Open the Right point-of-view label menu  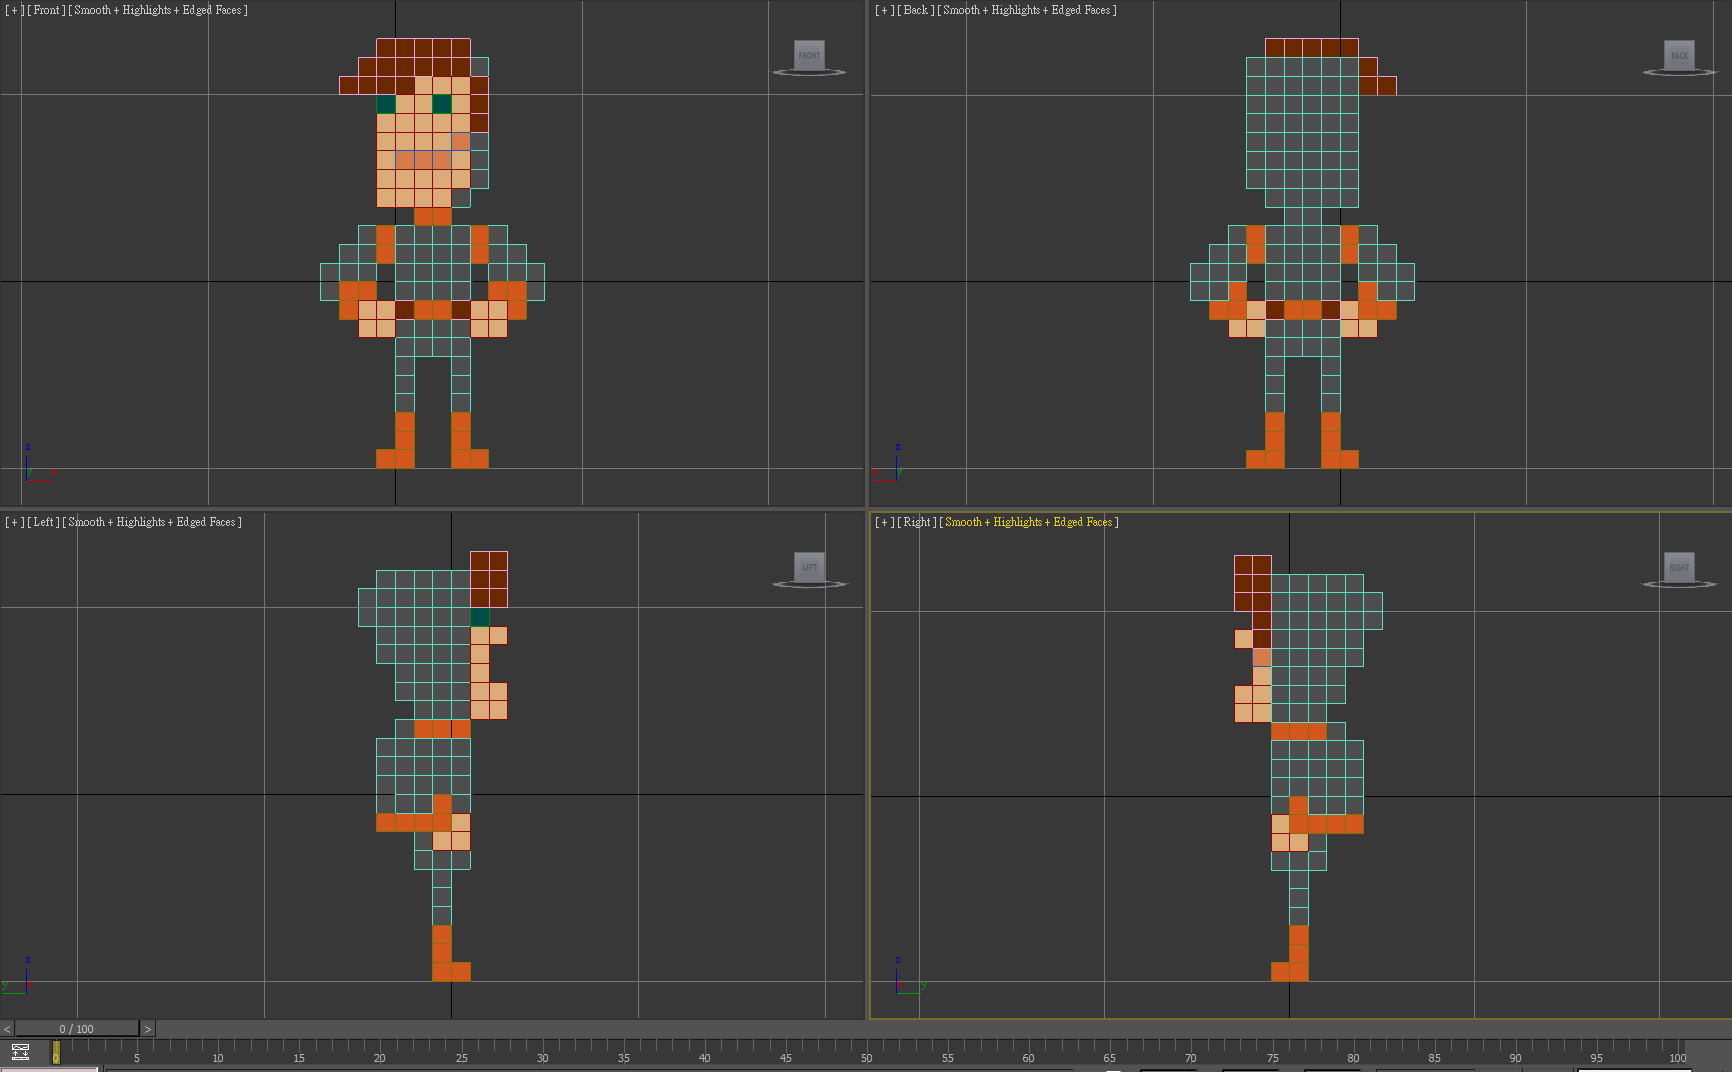pos(917,522)
